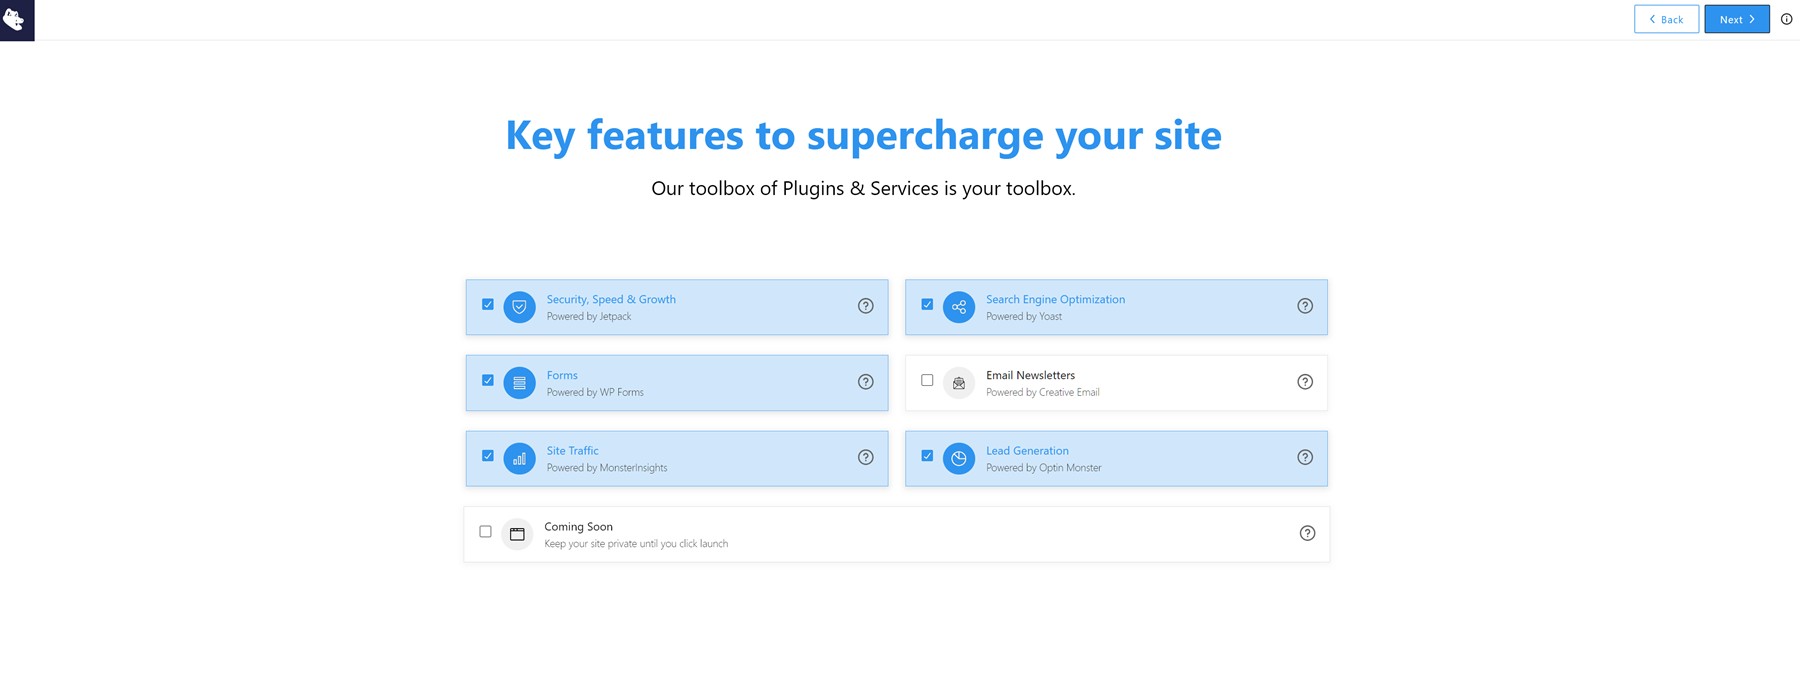Click the Jetpack shield icon
Image resolution: width=1800 pixels, height=689 pixels.
[519, 307]
